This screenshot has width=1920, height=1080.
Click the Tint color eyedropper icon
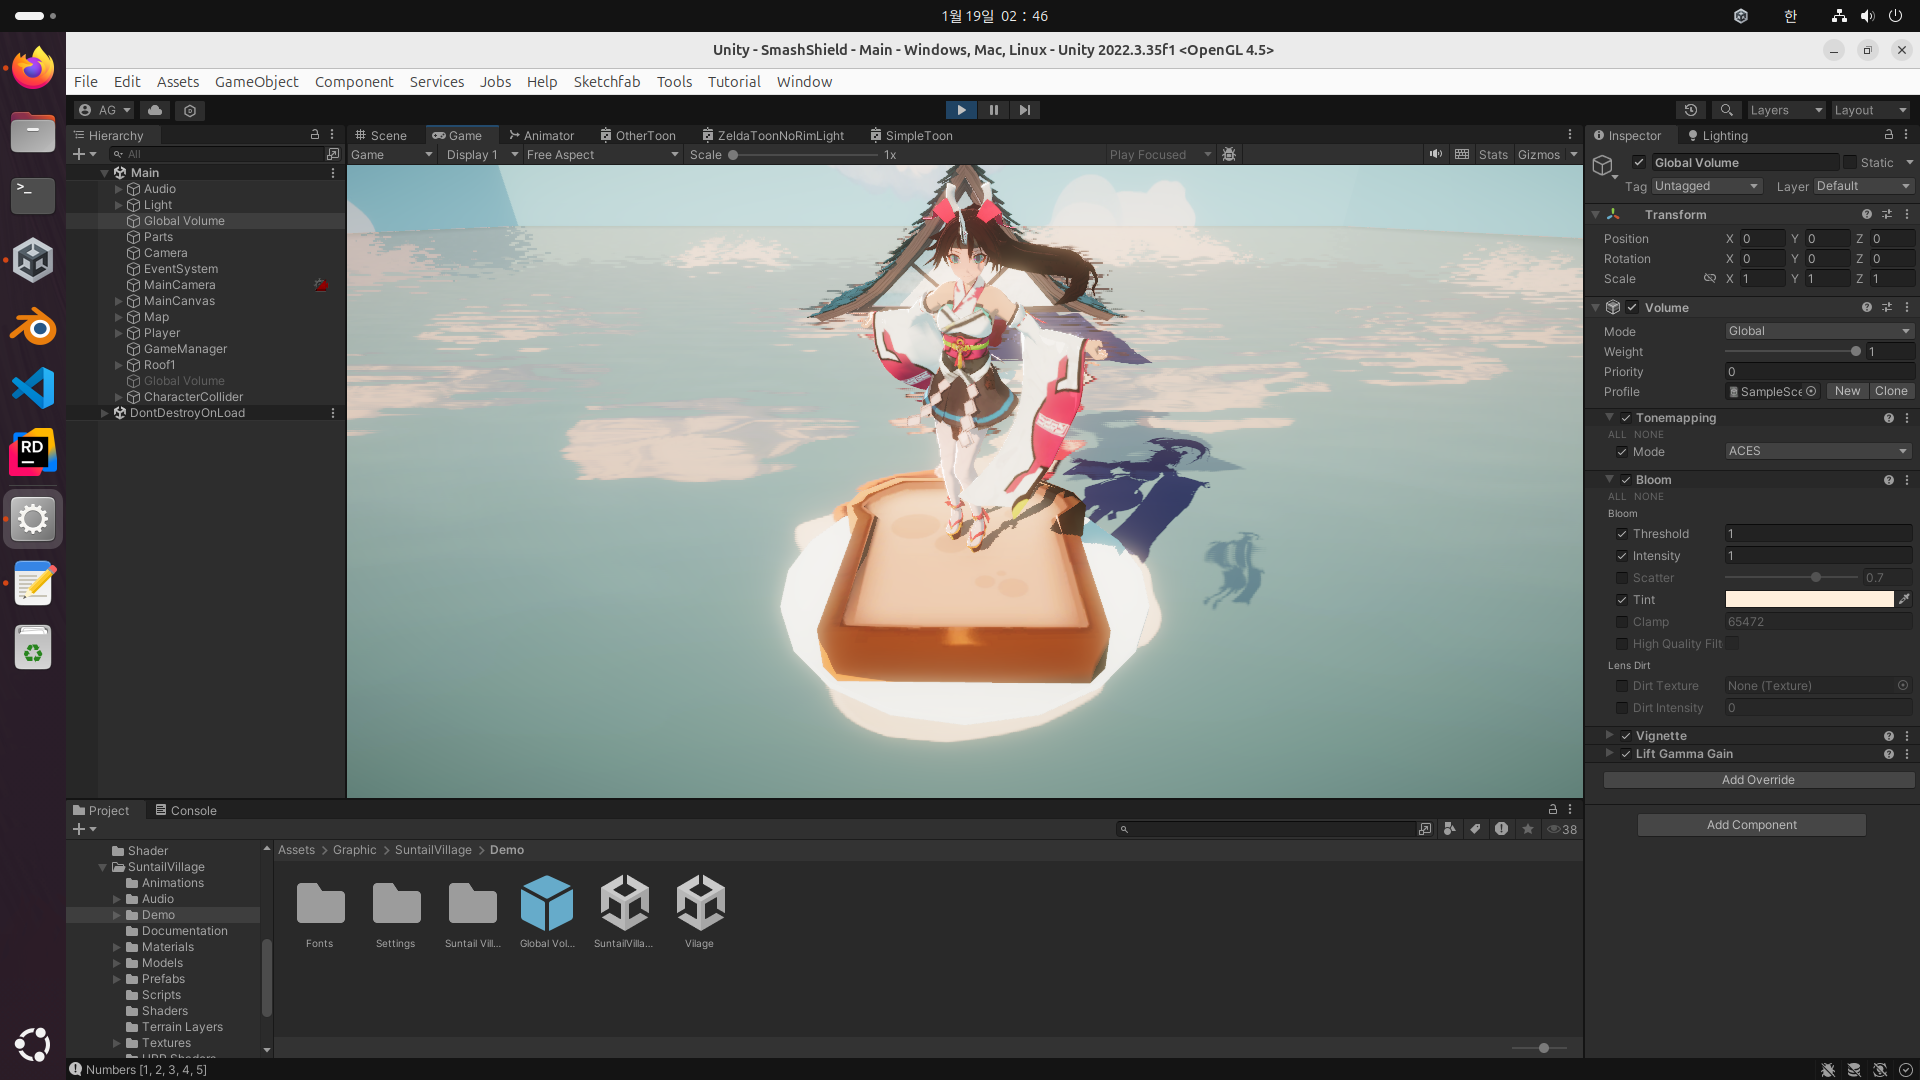click(1904, 599)
